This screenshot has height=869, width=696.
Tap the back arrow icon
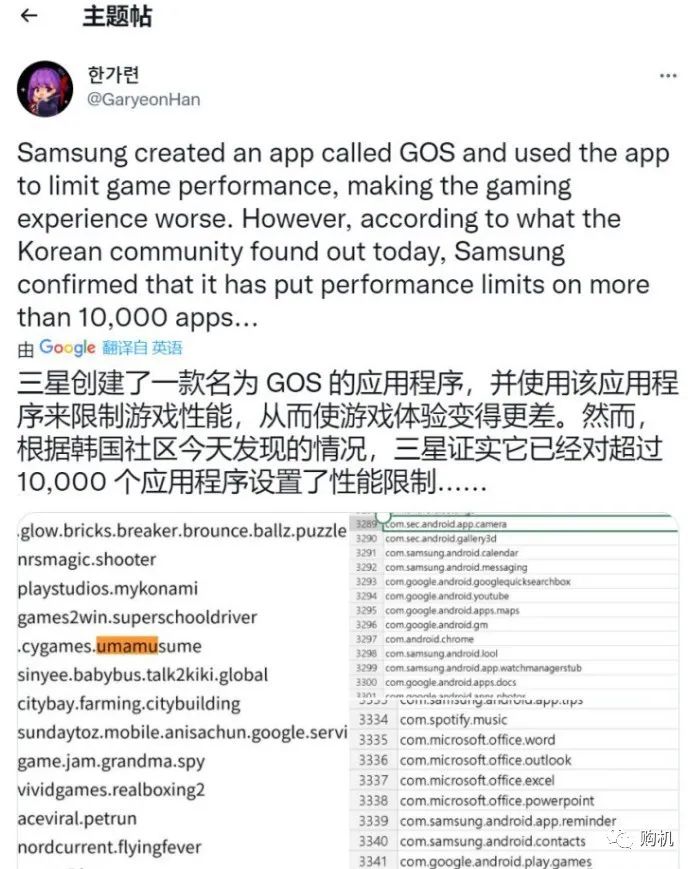(x=29, y=16)
